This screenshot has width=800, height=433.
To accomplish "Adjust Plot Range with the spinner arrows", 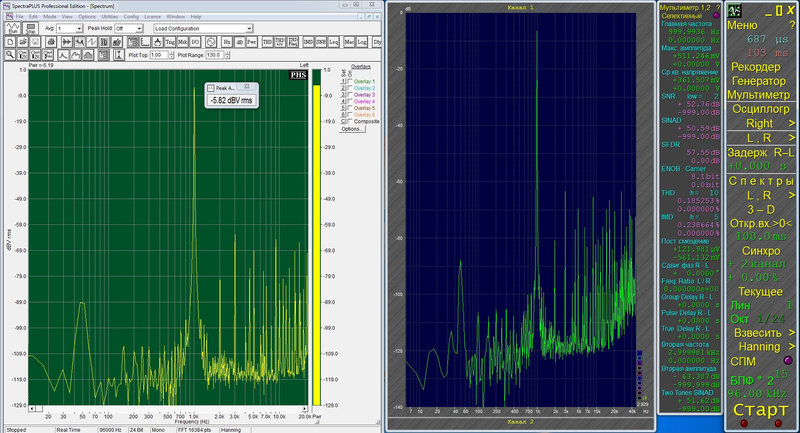I will pos(227,55).
